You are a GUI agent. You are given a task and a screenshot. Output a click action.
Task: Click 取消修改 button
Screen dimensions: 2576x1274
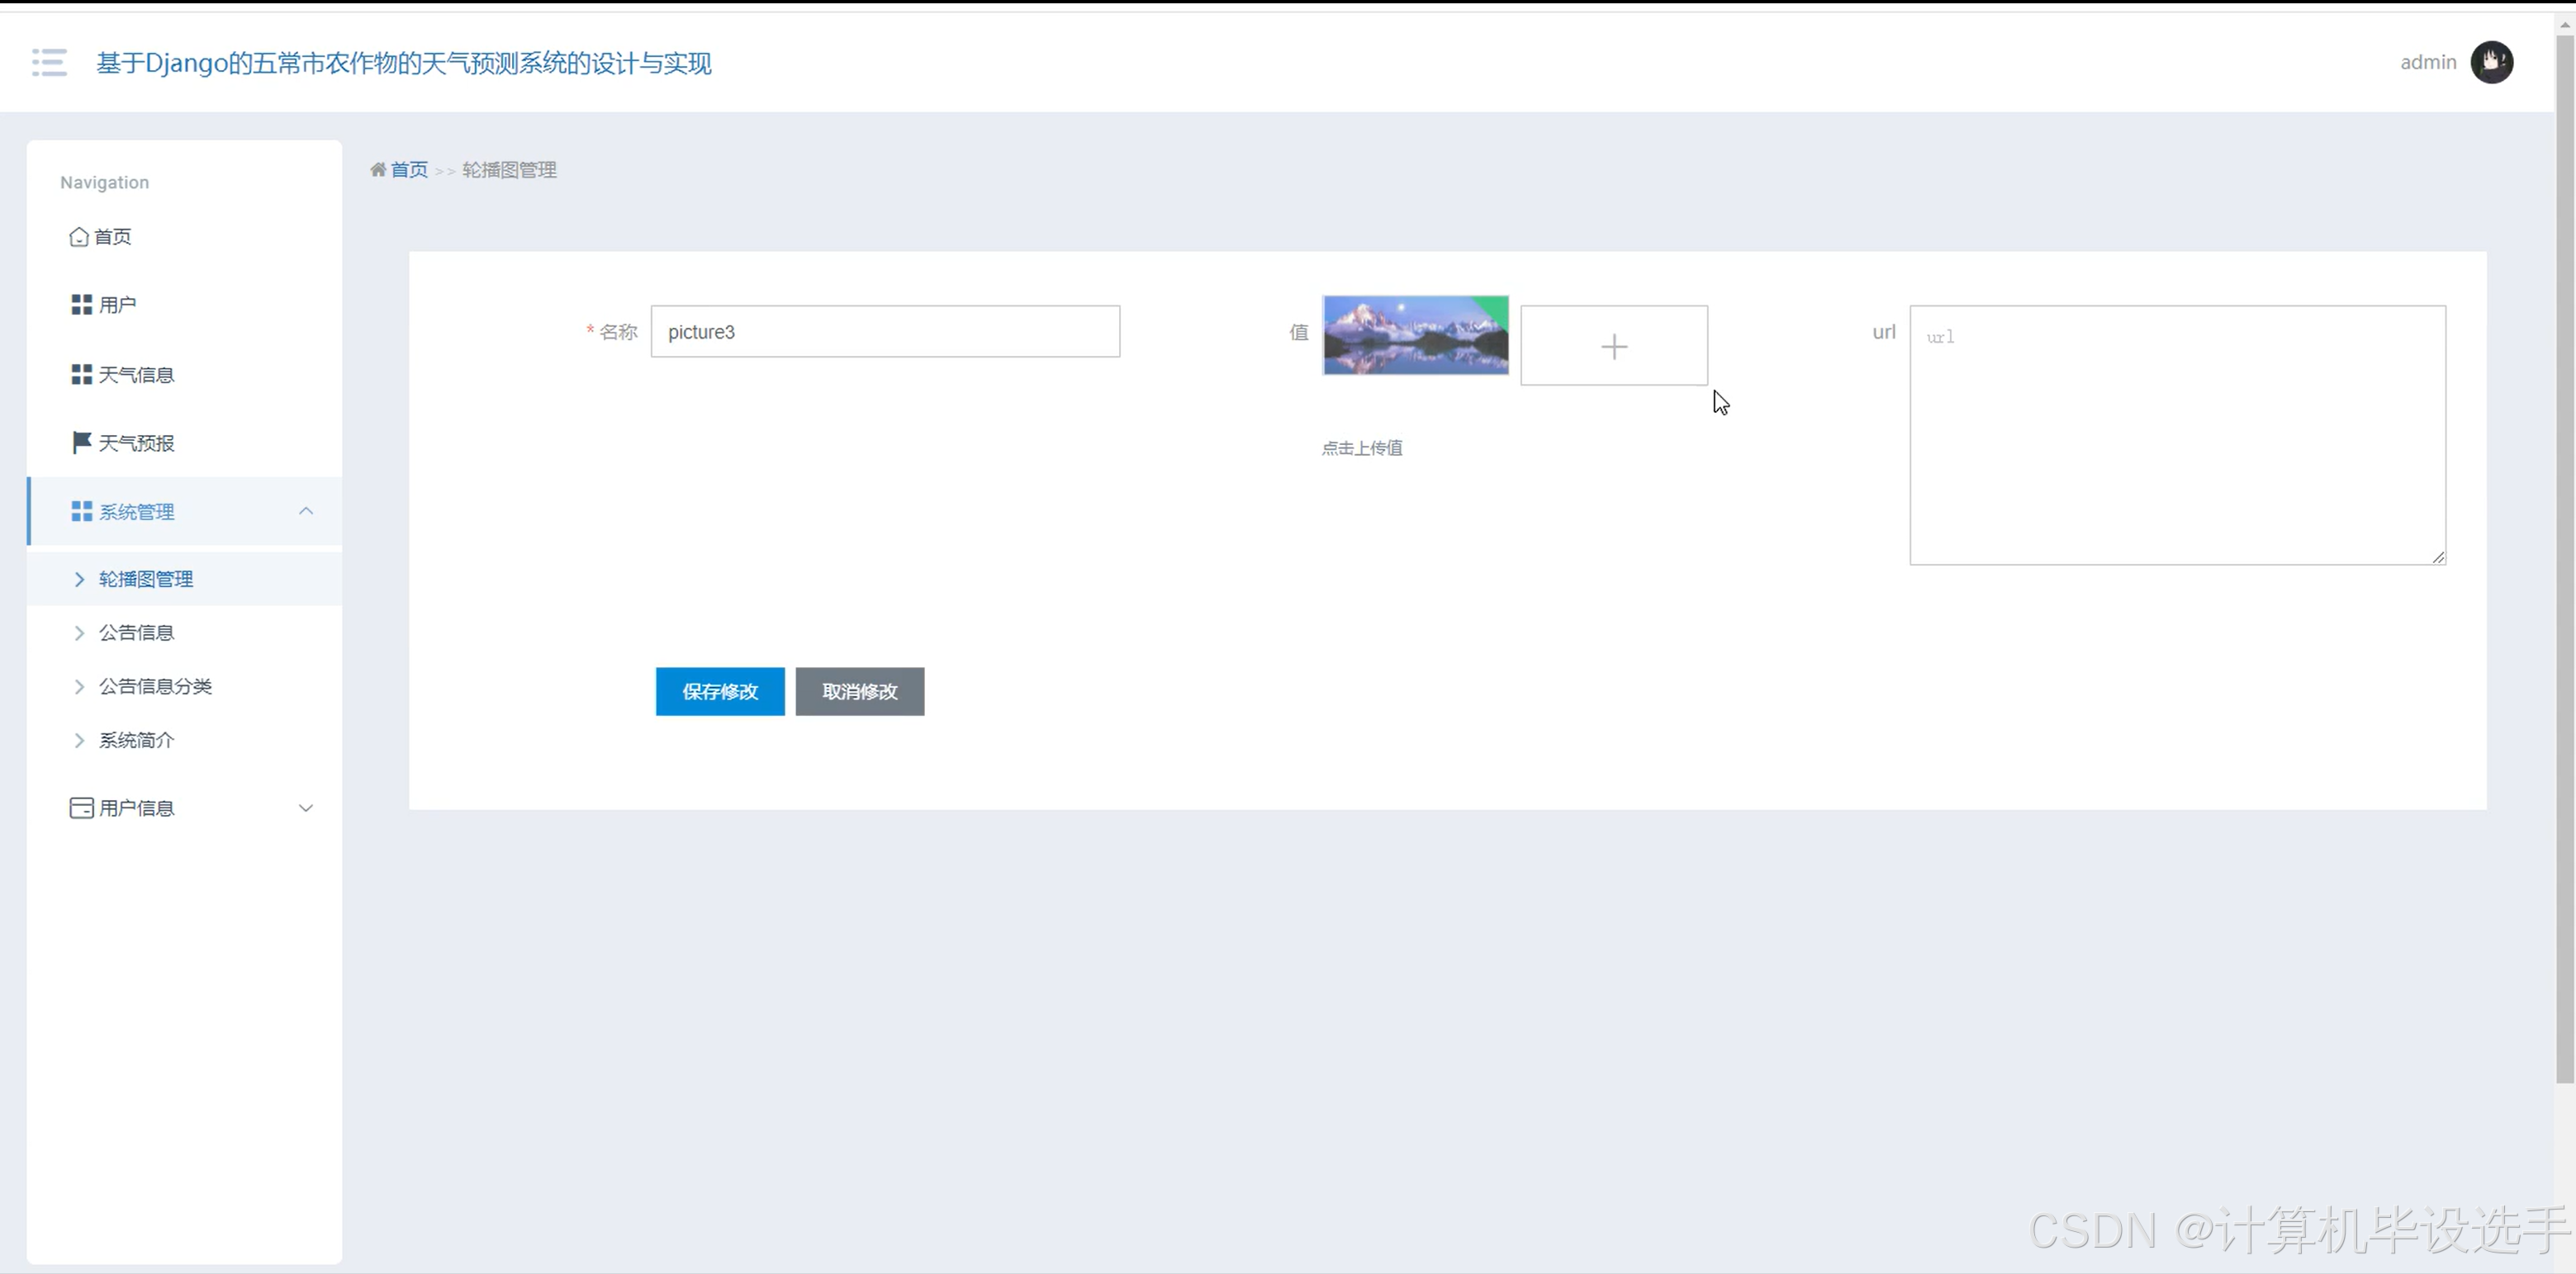859,692
